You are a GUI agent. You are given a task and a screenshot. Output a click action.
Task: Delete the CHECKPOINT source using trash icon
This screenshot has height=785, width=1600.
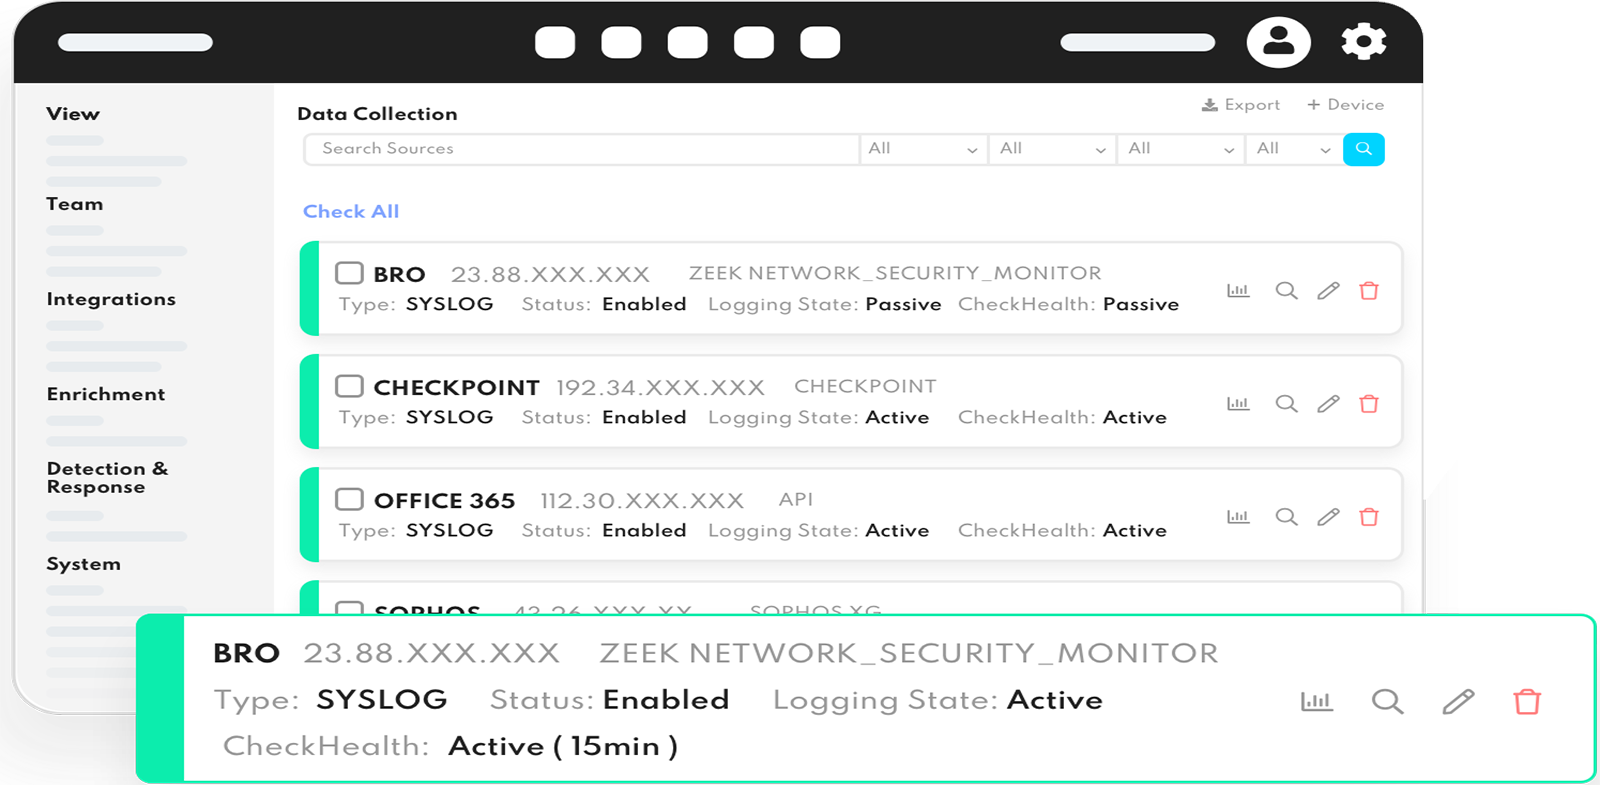tap(1369, 404)
